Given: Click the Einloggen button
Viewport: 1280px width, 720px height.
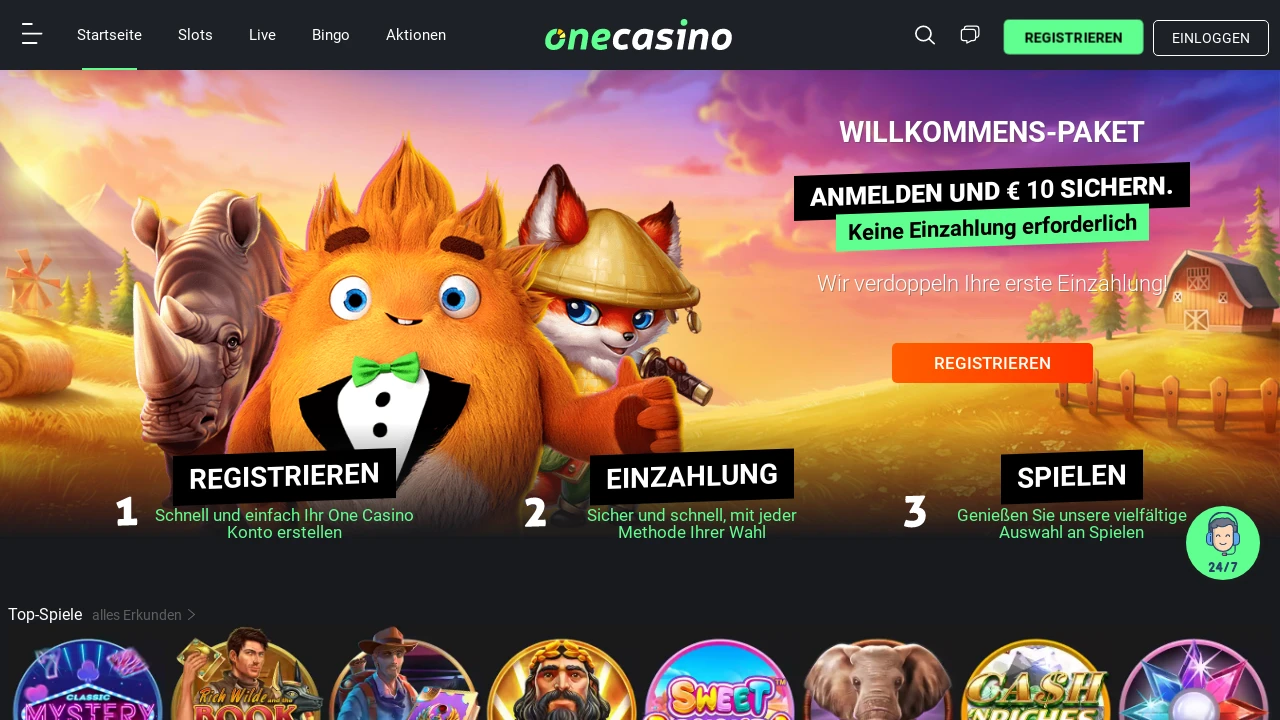Looking at the screenshot, I should 1211,38.
